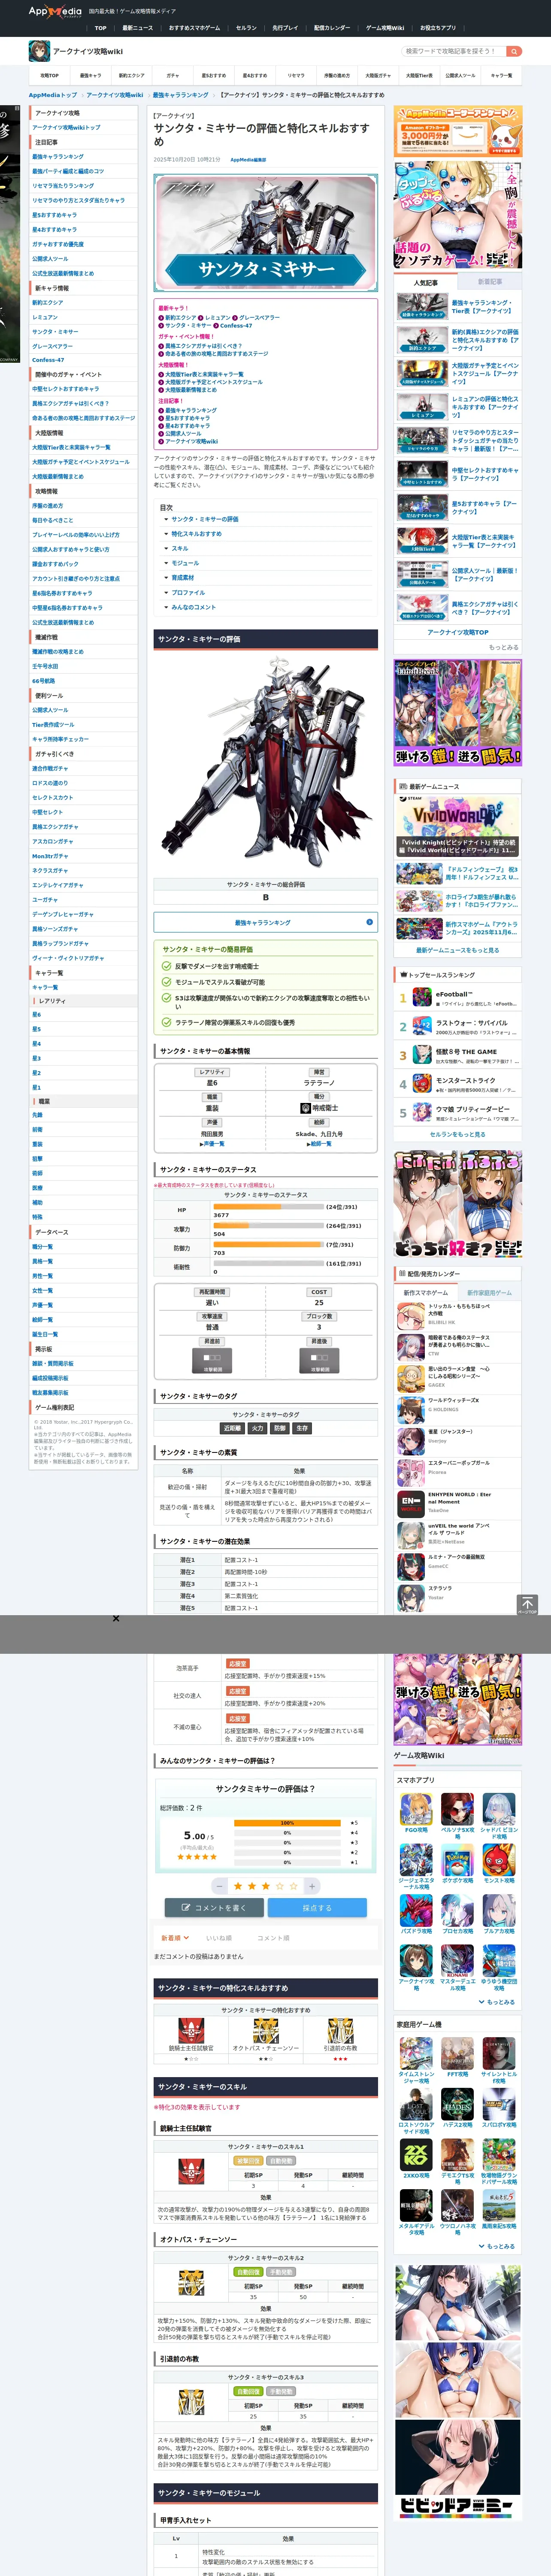Click the blue 採点する button

point(317,1908)
